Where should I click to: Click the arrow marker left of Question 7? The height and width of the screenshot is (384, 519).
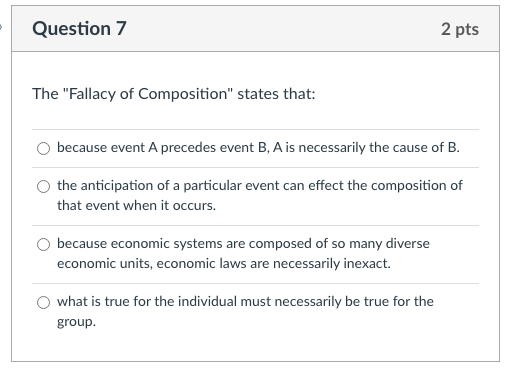point(1,27)
